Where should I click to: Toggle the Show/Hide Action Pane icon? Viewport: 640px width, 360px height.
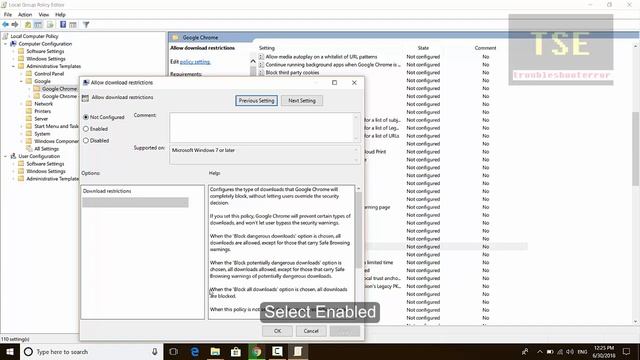(73, 24)
